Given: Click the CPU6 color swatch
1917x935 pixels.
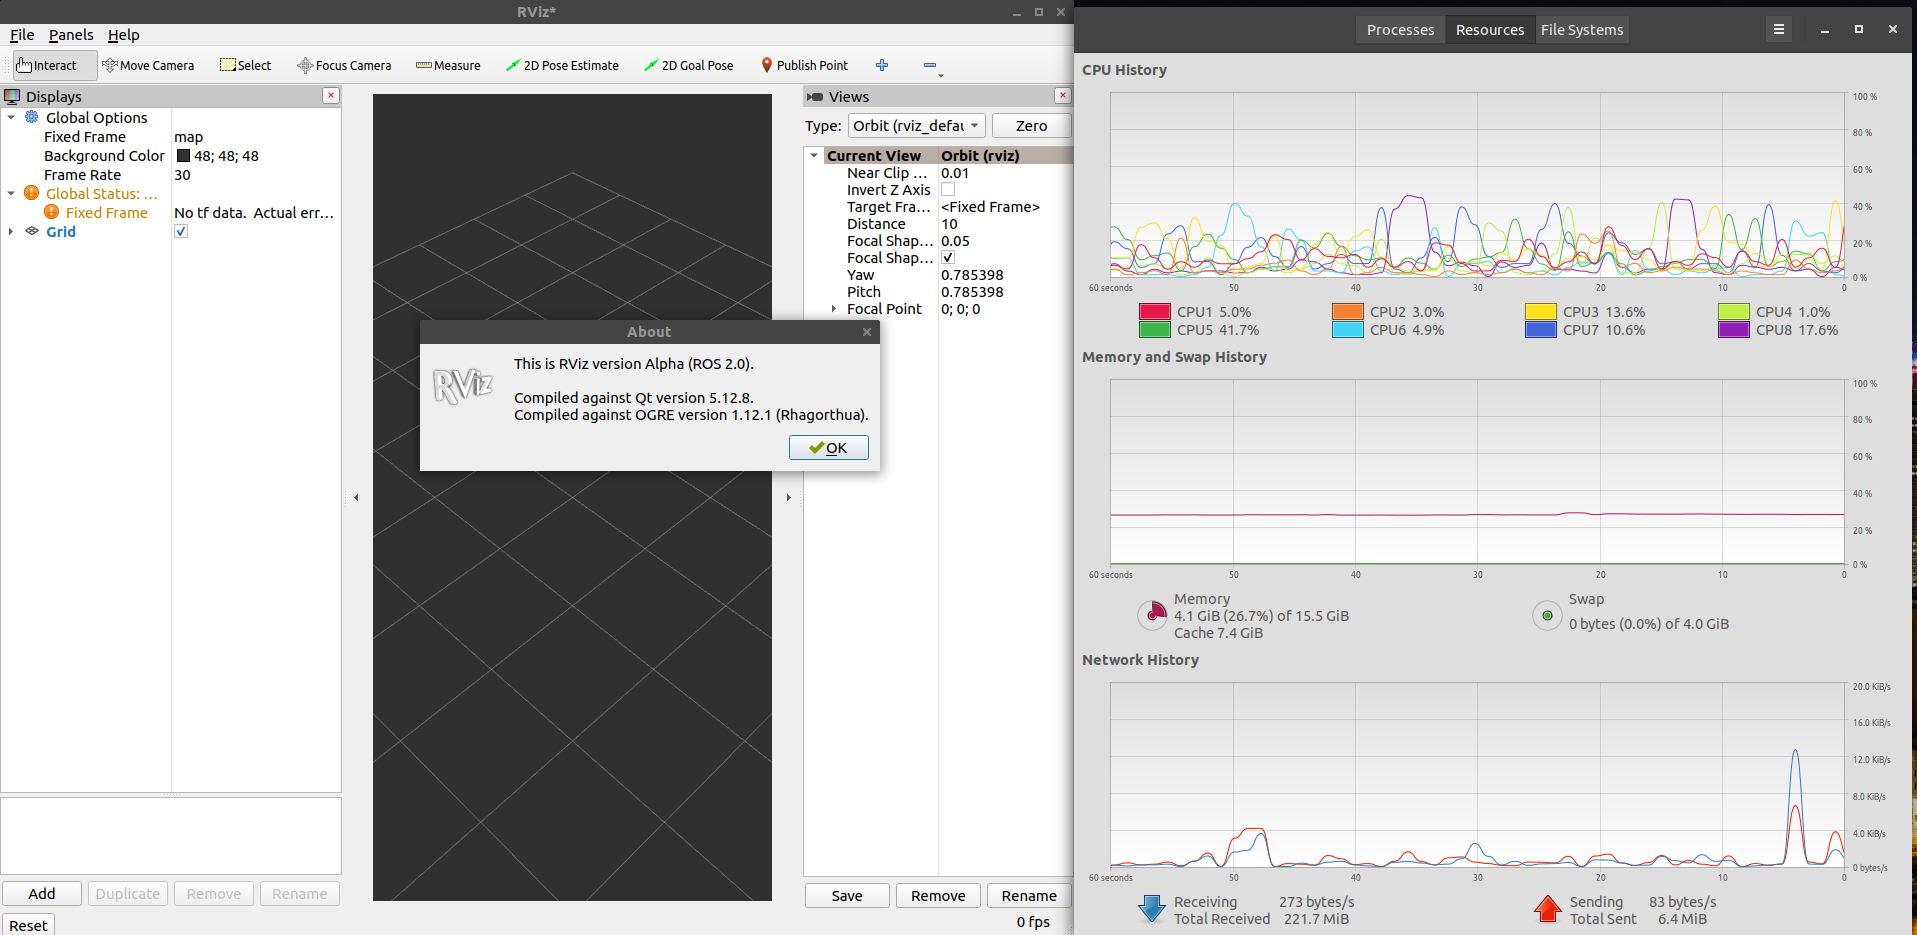Looking at the screenshot, I should pyautogui.click(x=1348, y=330).
